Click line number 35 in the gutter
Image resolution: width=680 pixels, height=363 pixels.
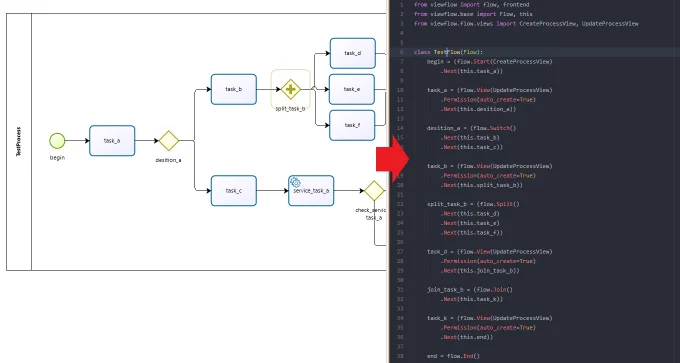click(400, 327)
